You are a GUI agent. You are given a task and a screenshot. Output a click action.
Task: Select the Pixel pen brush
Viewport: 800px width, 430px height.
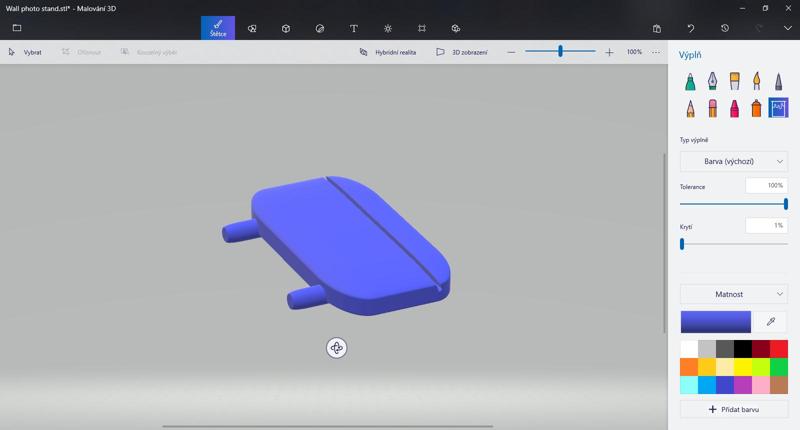pos(778,82)
